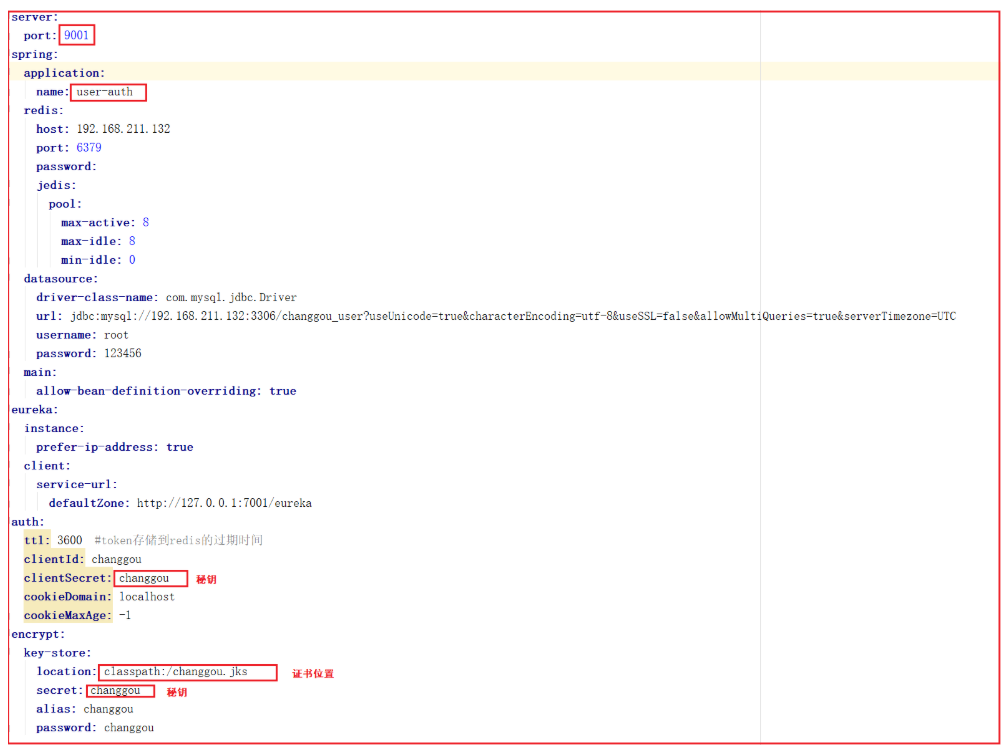
Task: Click the server port value 9001
Action: [76, 35]
